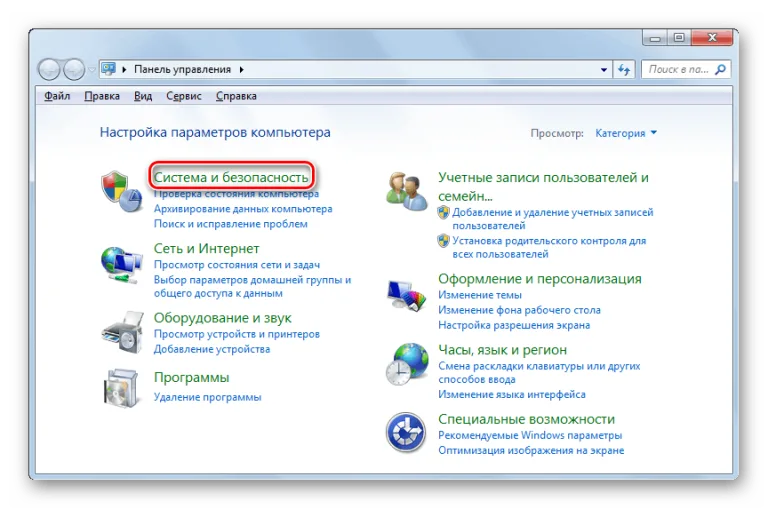Minimize the Control Panel window
This screenshot has height=509, width=768.
click(x=655, y=38)
